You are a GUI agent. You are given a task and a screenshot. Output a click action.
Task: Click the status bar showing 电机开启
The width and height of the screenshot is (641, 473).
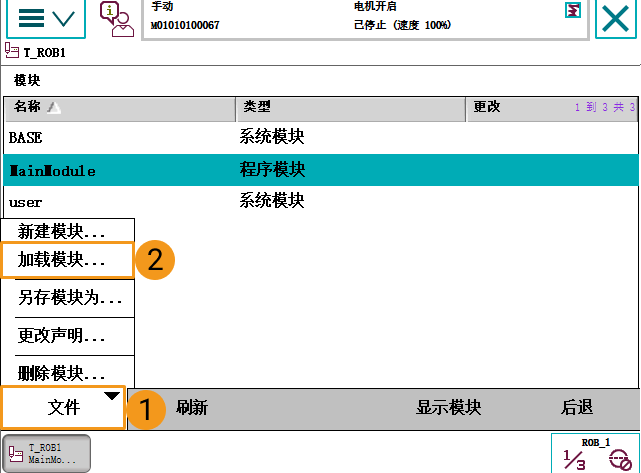tap(365, 18)
